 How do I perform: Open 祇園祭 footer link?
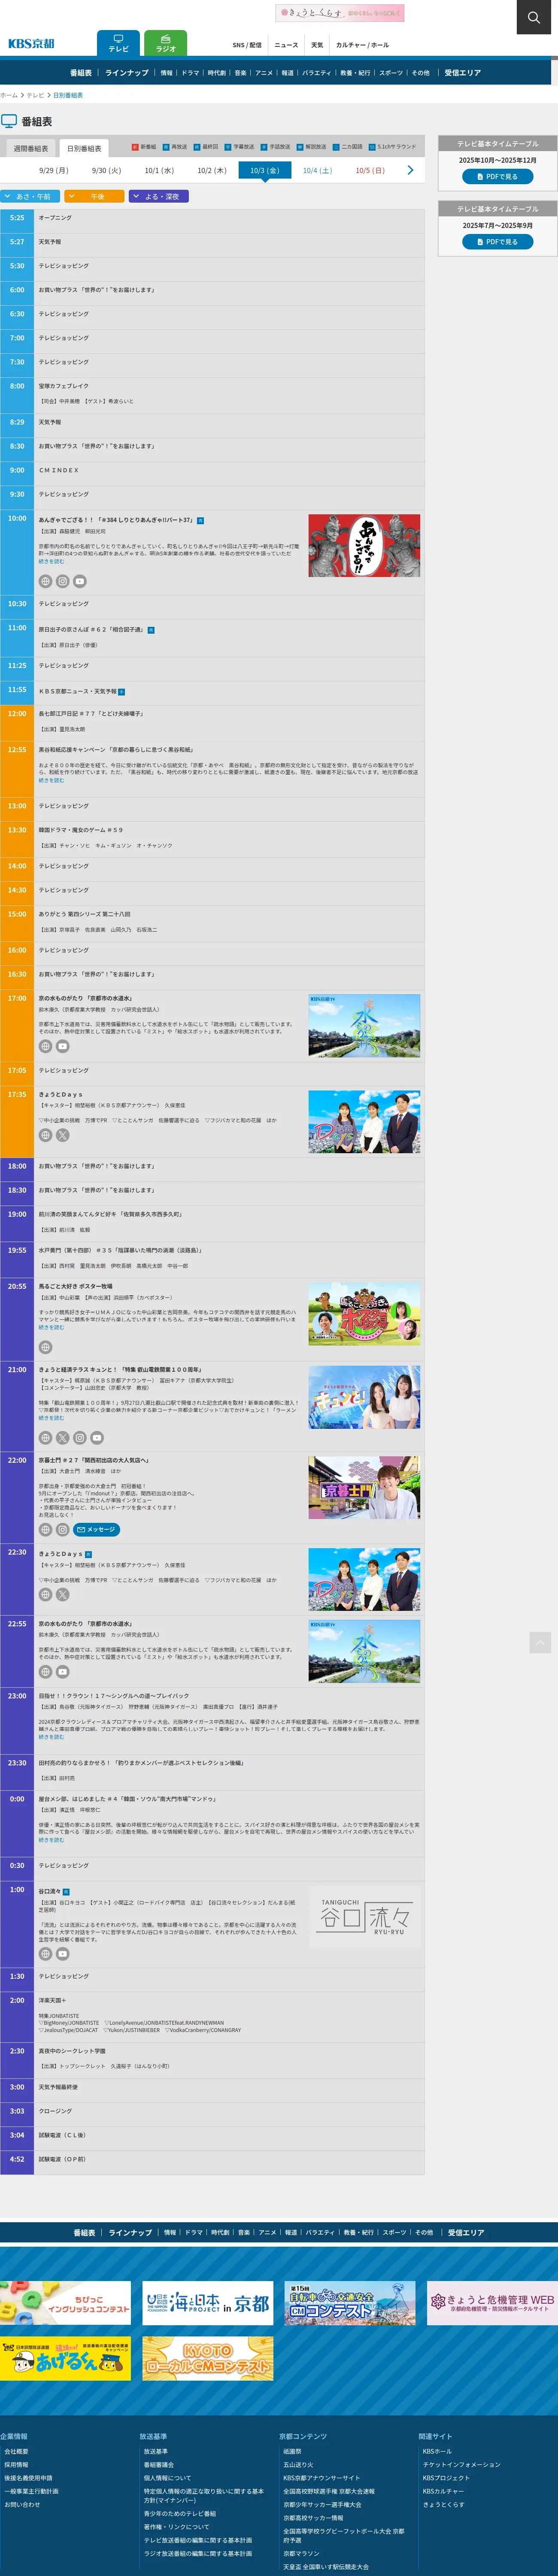[x=292, y=2451]
